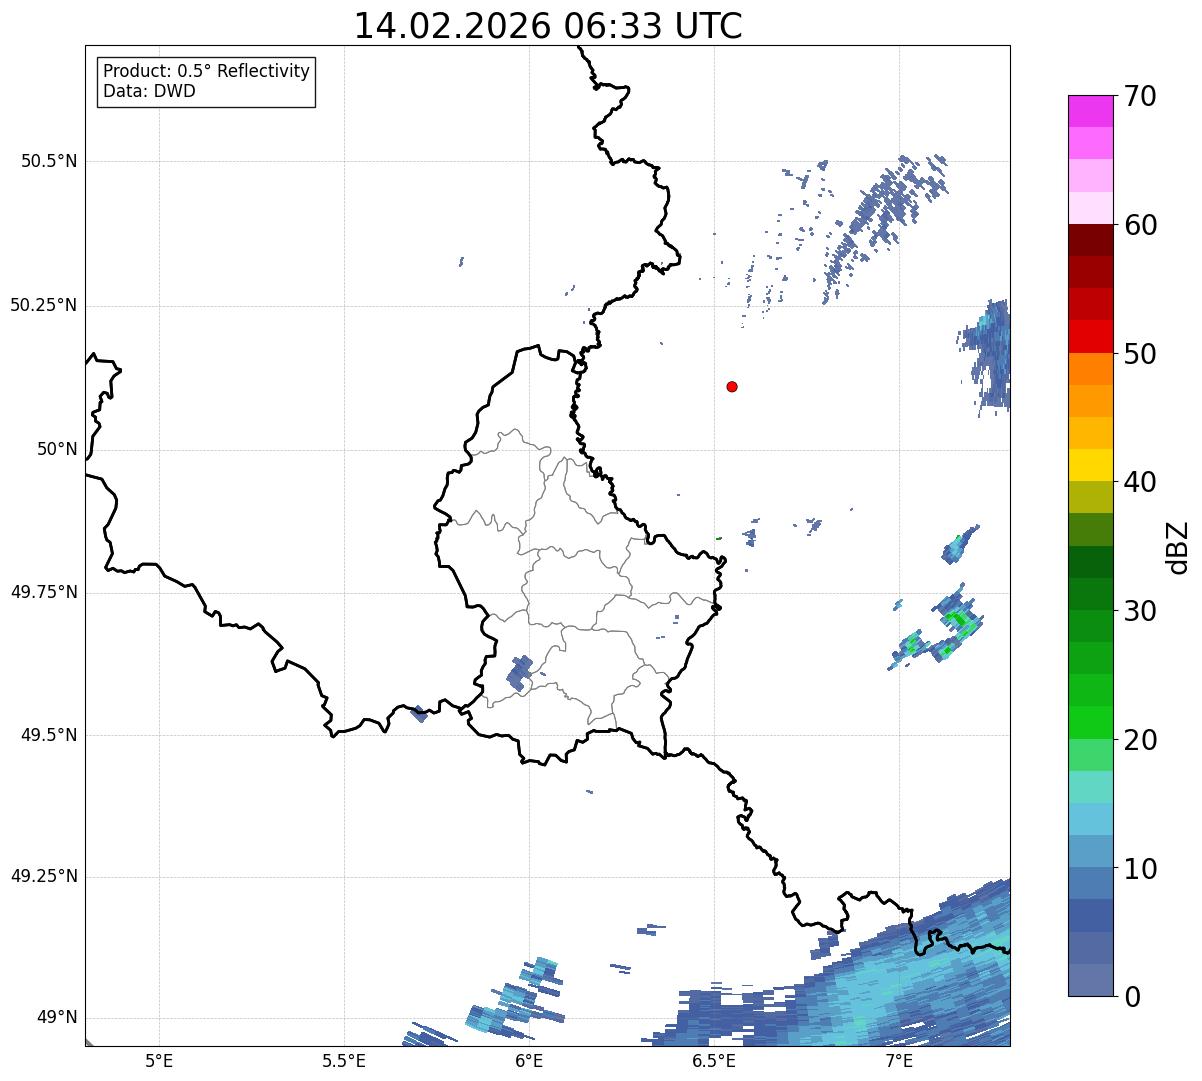Viewport: 1202px width, 1081px height.
Task: Click the colorbar tick label '40'
Action: click(1140, 482)
